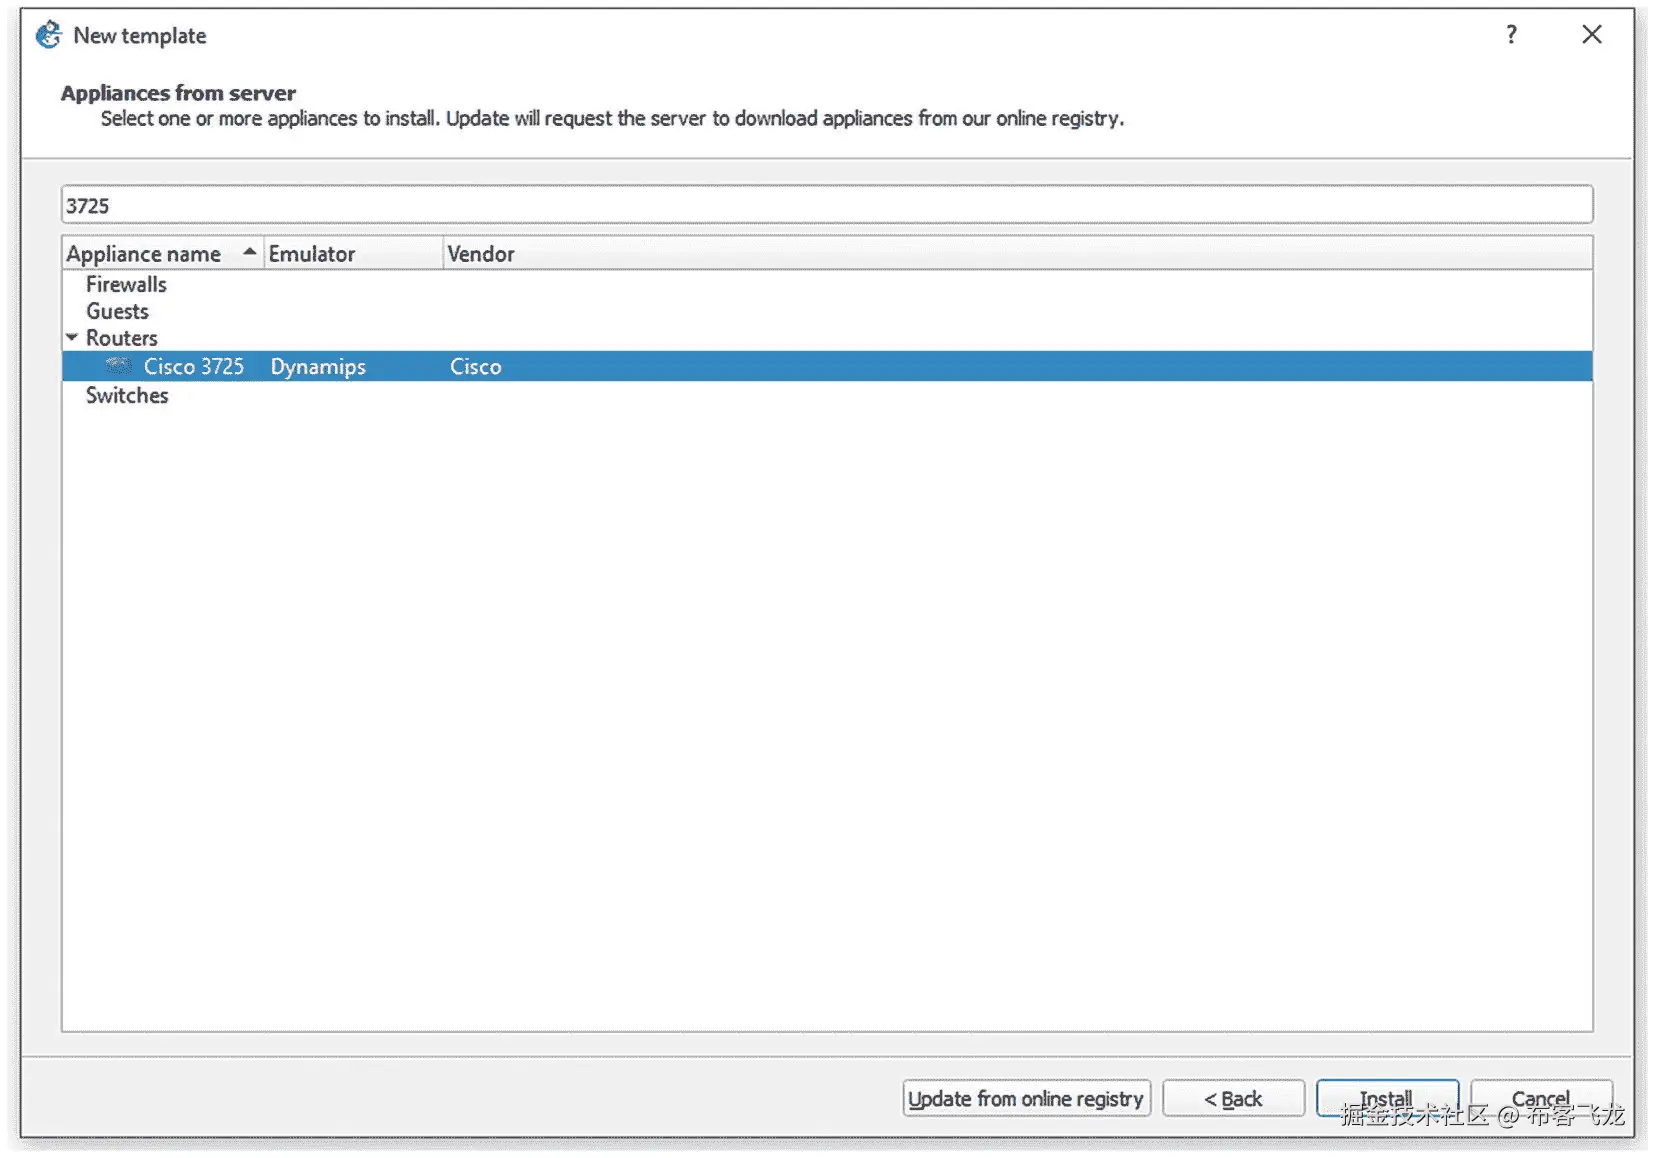This screenshot has height=1158, width=1655.
Task: Select the Guests category
Action: [117, 312]
